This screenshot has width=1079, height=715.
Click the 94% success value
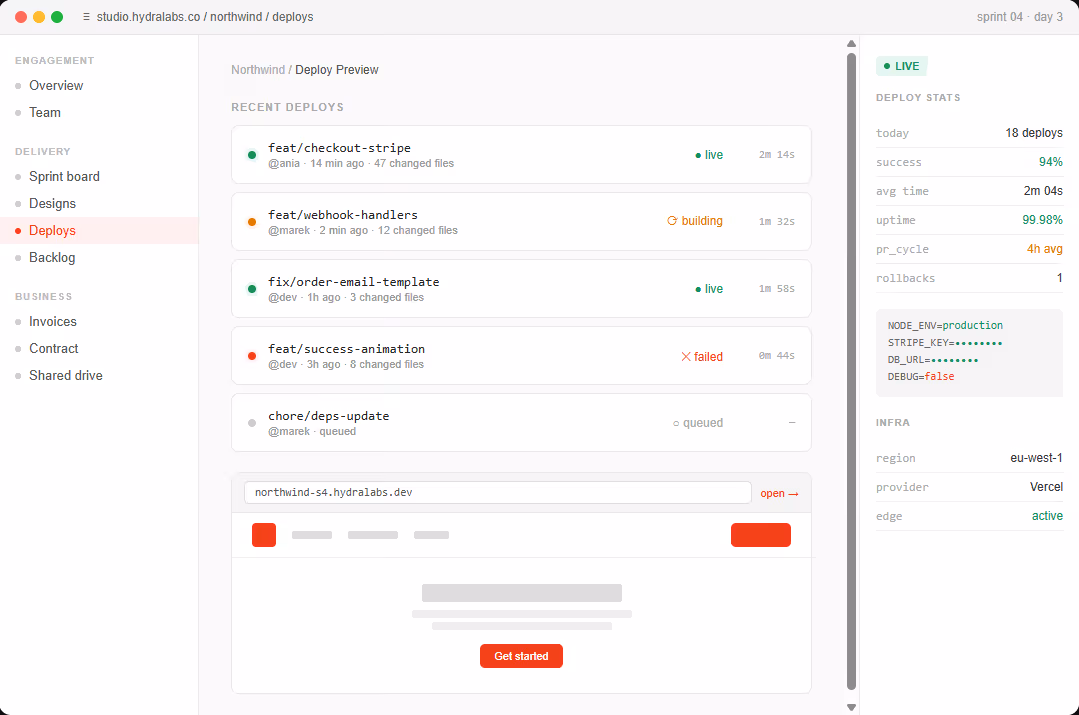click(1051, 162)
